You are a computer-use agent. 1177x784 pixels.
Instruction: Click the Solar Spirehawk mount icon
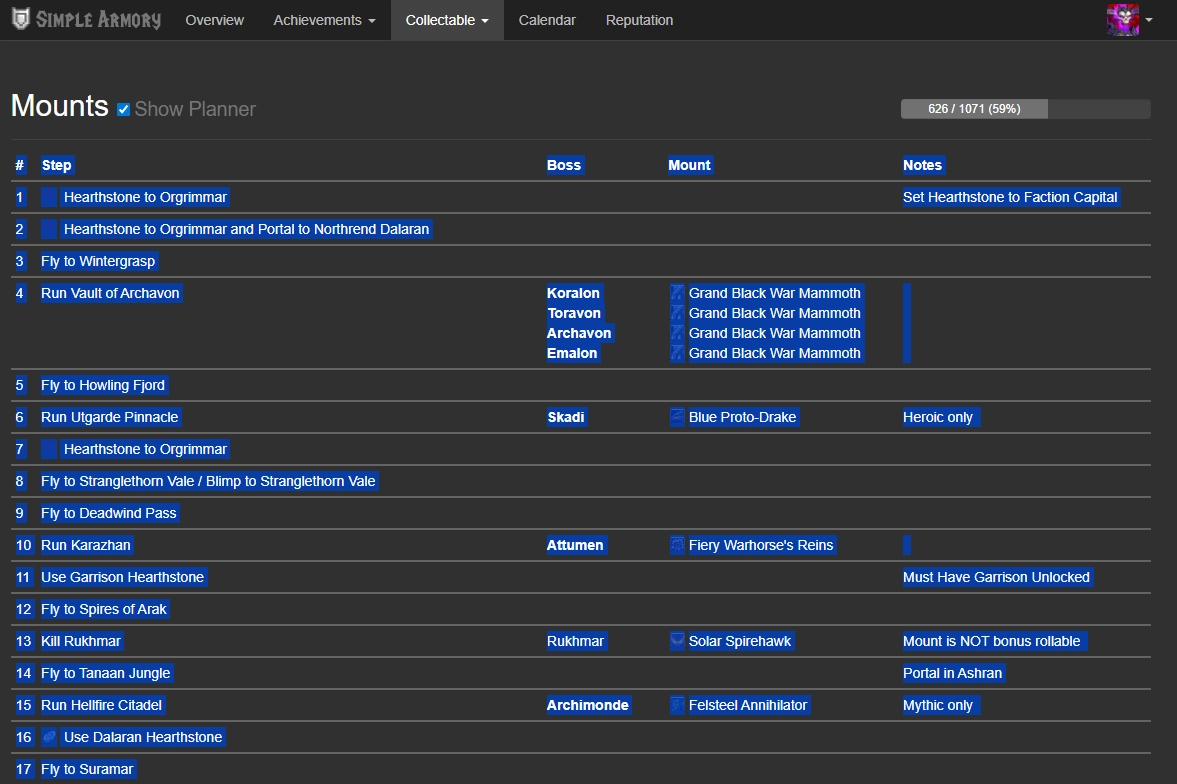tap(677, 641)
